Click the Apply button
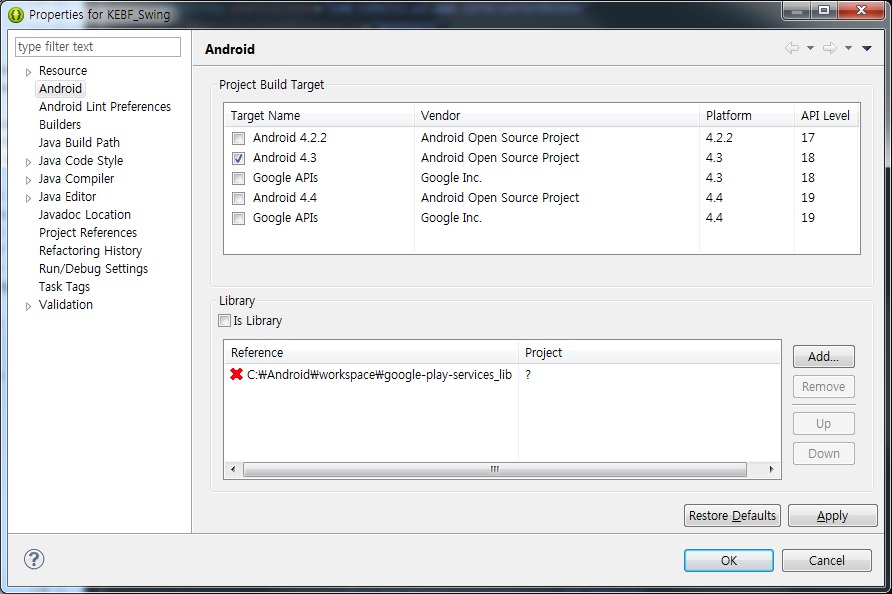The height and width of the screenshot is (594, 892). 832,515
